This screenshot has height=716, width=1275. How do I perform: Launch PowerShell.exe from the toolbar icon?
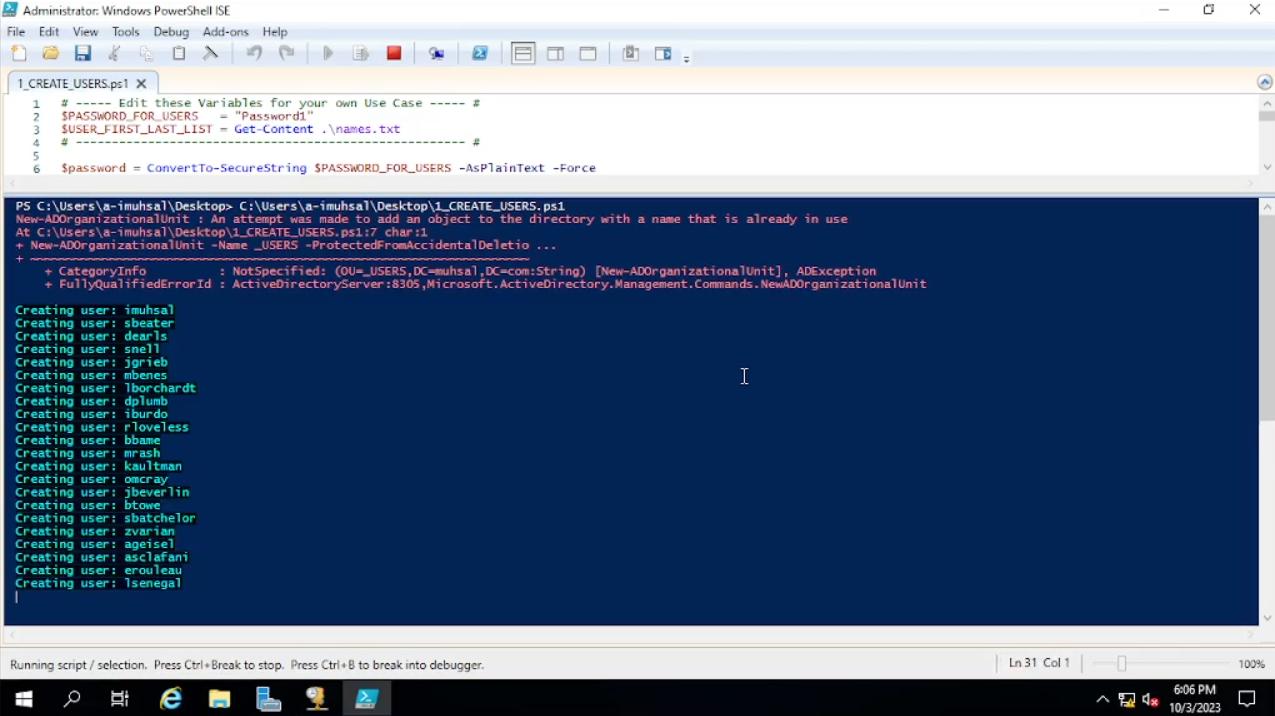[x=480, y=54]
